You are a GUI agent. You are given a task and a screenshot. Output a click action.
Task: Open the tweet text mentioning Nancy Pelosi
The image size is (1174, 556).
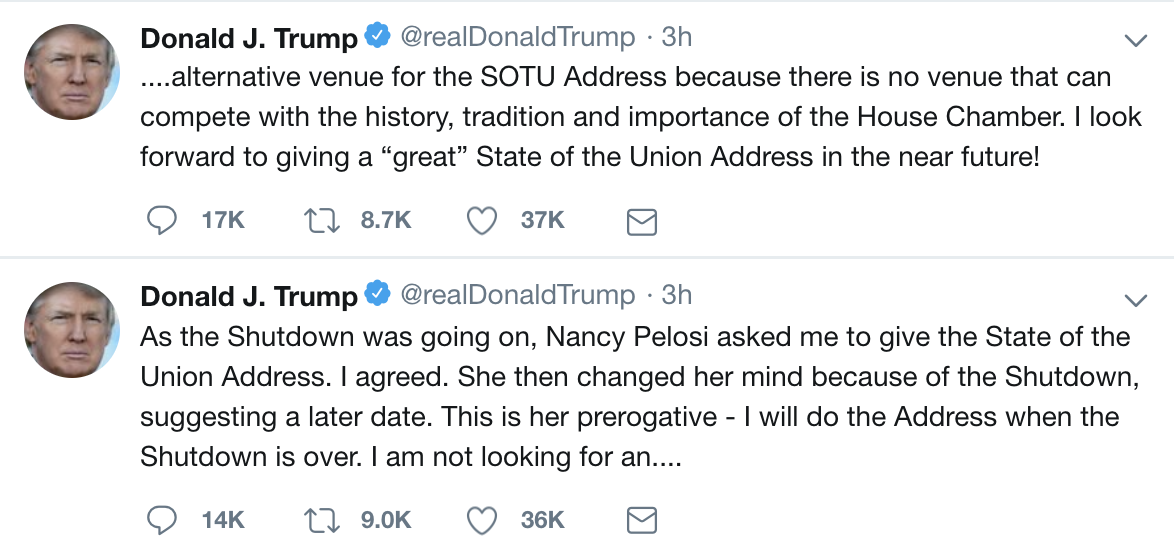634,395
